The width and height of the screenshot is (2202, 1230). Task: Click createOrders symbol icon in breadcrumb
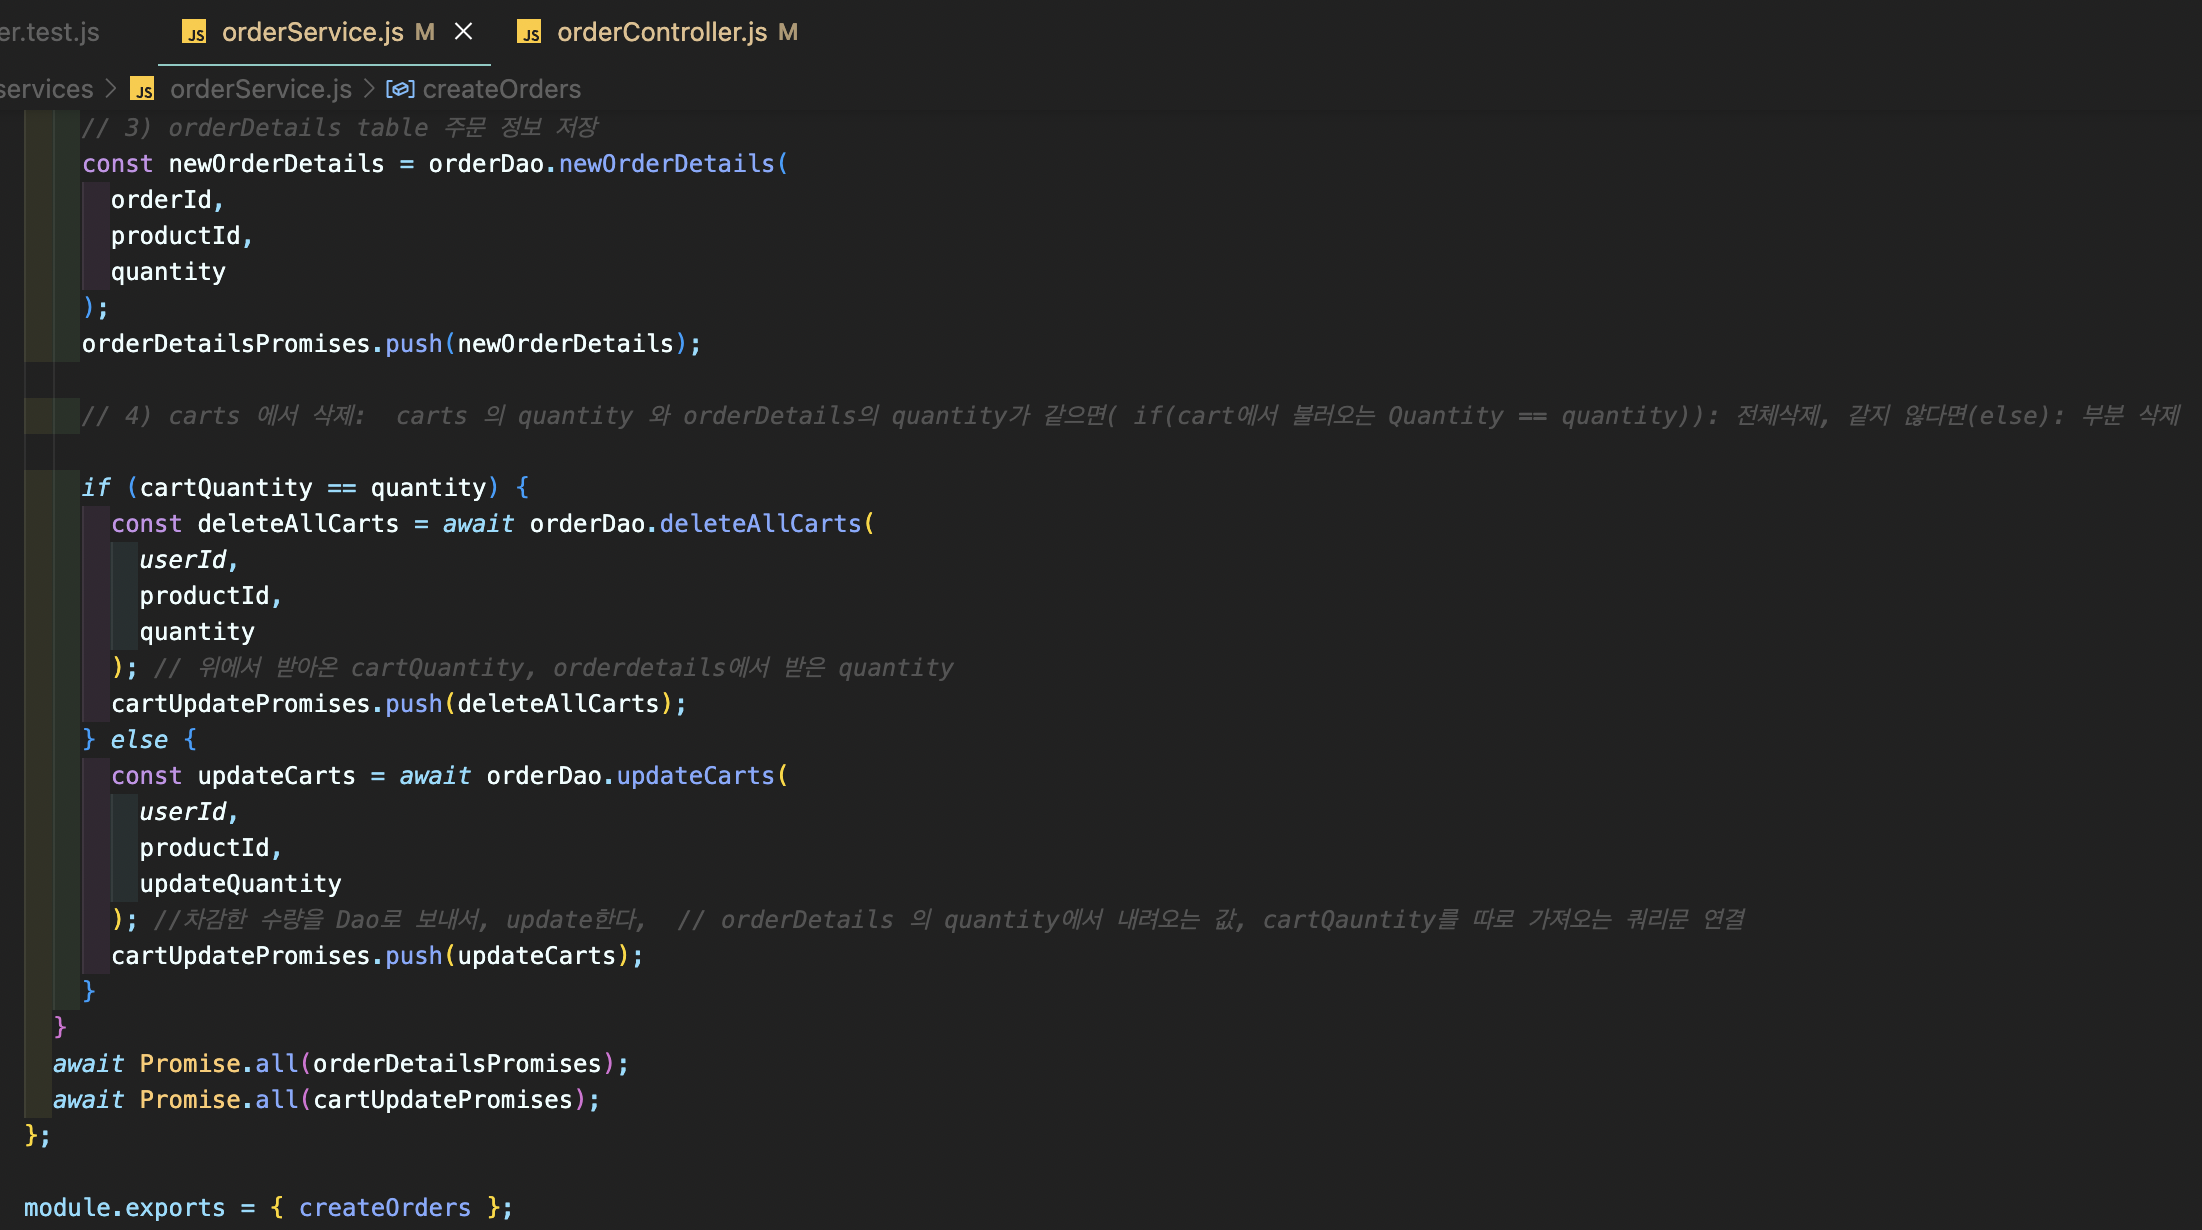[x=400, y=89]
